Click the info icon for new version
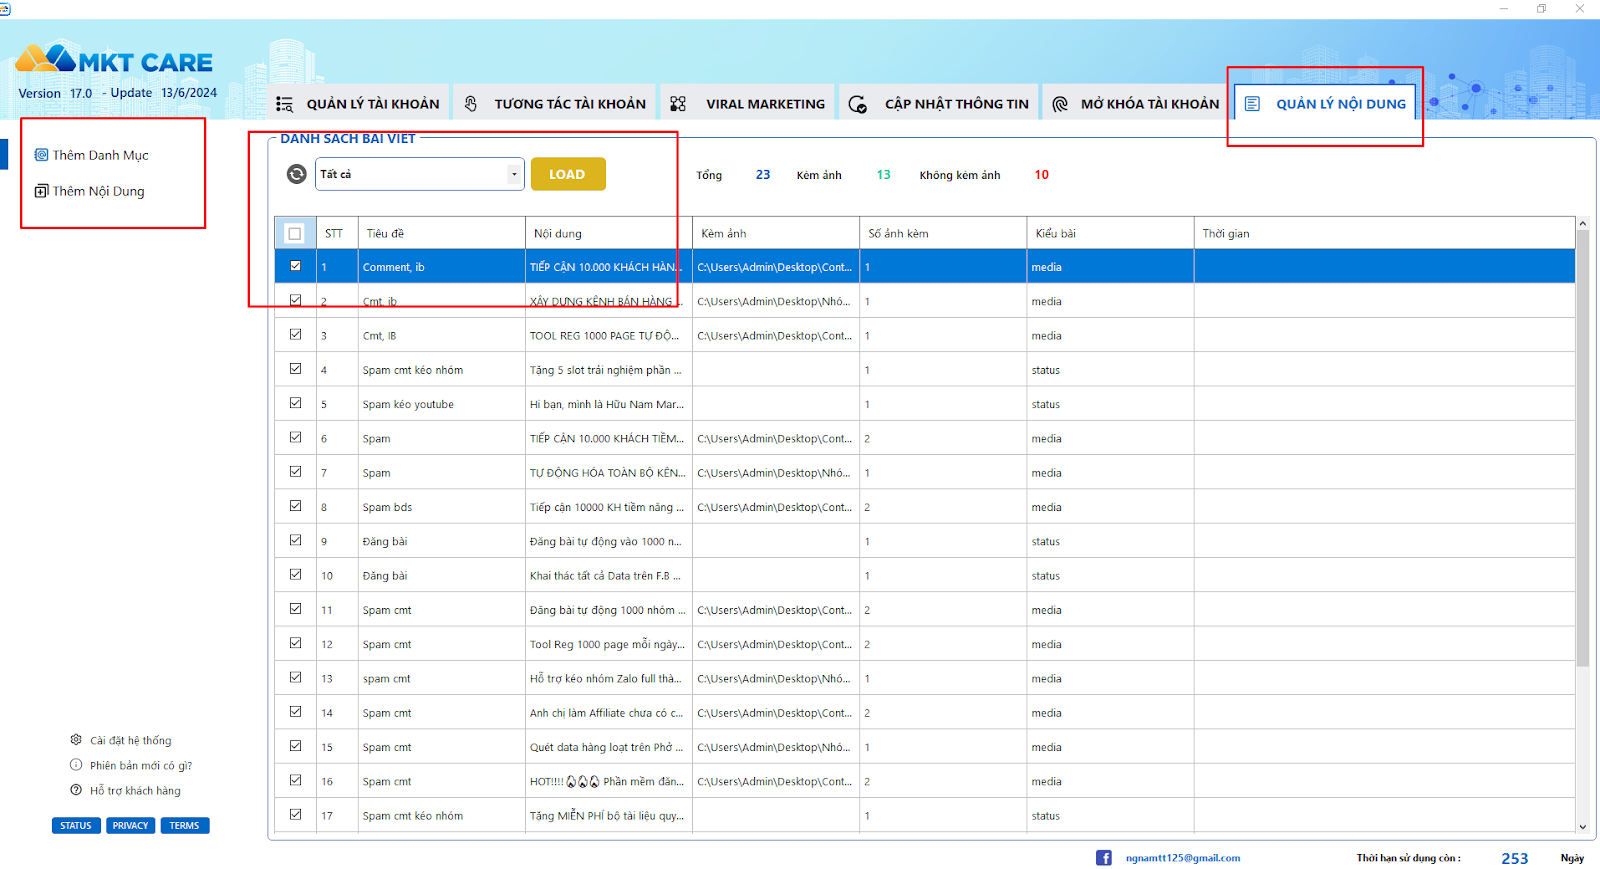The height and width of the screenshot is (869, 1600). [x=76, y=765]
